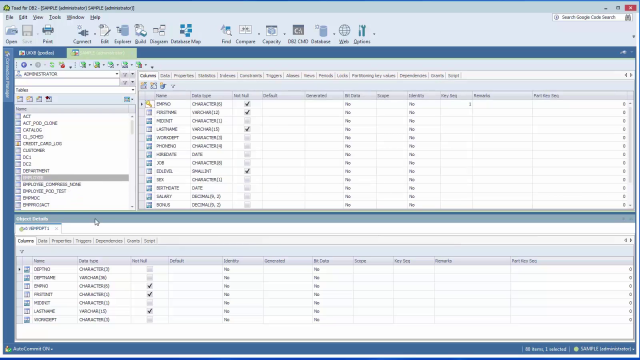Close the VEMPDPT1 object details tab
Image resolution: width=640 pixels, height=360 pixels.
point(56,229)
